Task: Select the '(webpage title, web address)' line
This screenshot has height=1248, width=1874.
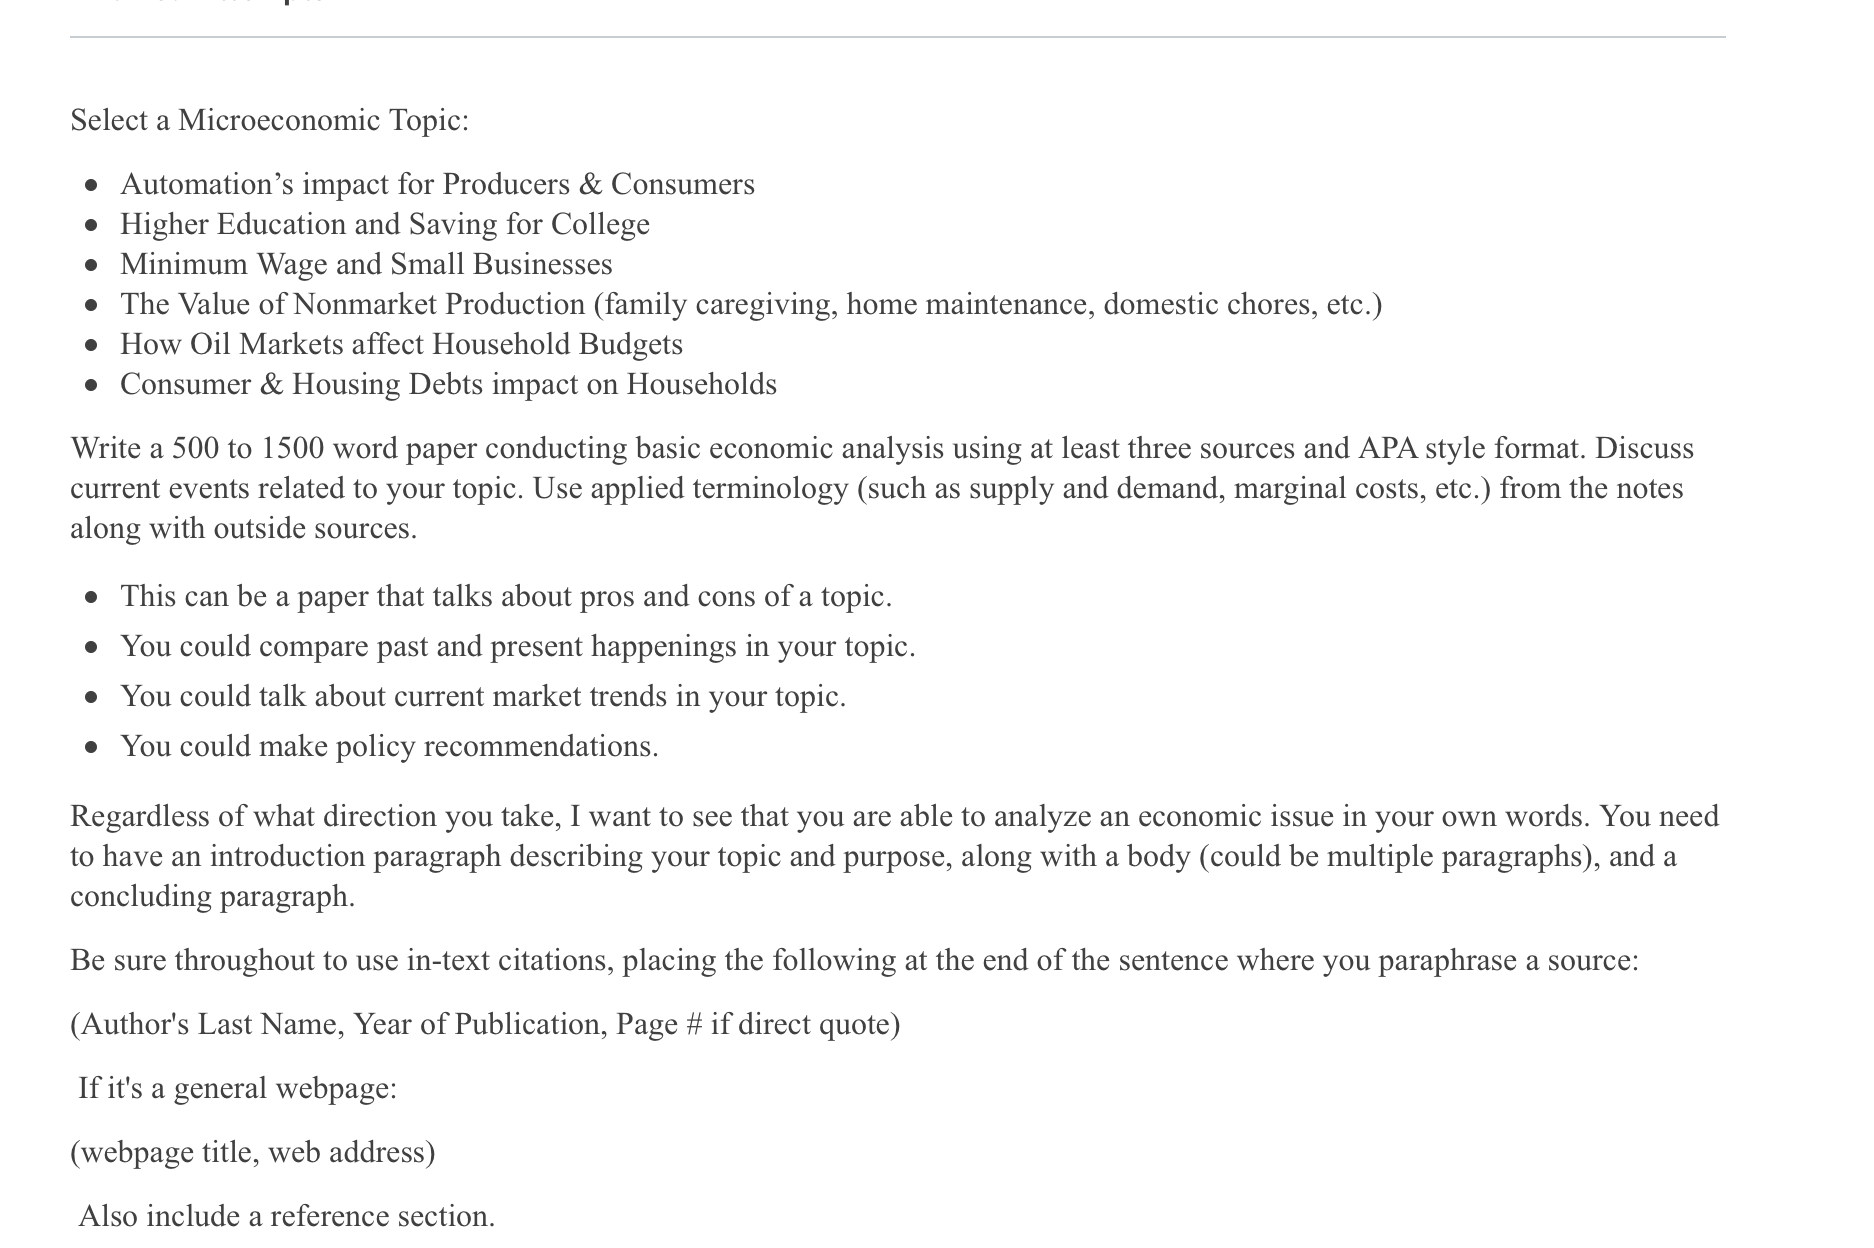Action: [x=253, y=1153]
